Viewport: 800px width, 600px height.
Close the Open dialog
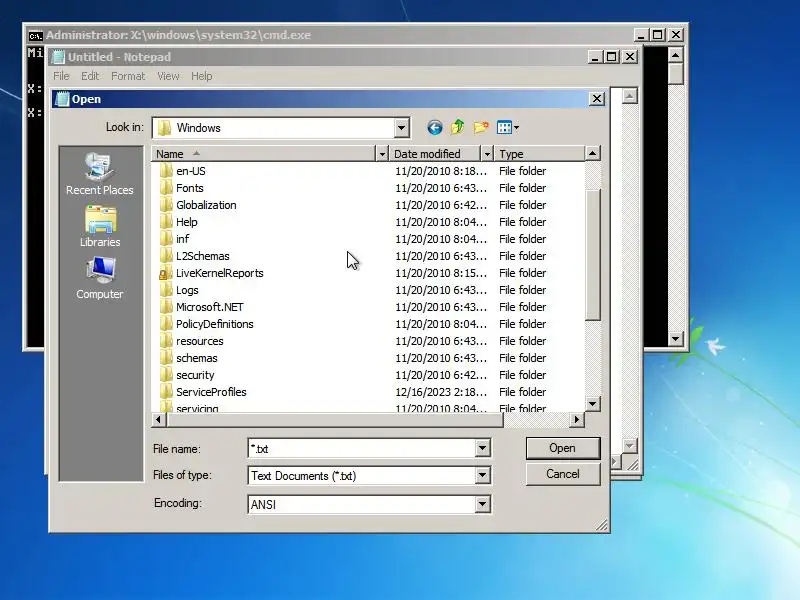[x=597, y=99]
